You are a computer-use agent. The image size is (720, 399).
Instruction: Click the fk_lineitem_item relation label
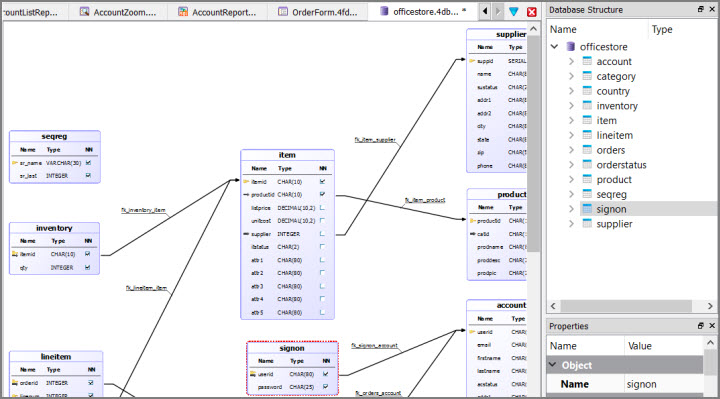pyautogui.click(x=146, y=288)
